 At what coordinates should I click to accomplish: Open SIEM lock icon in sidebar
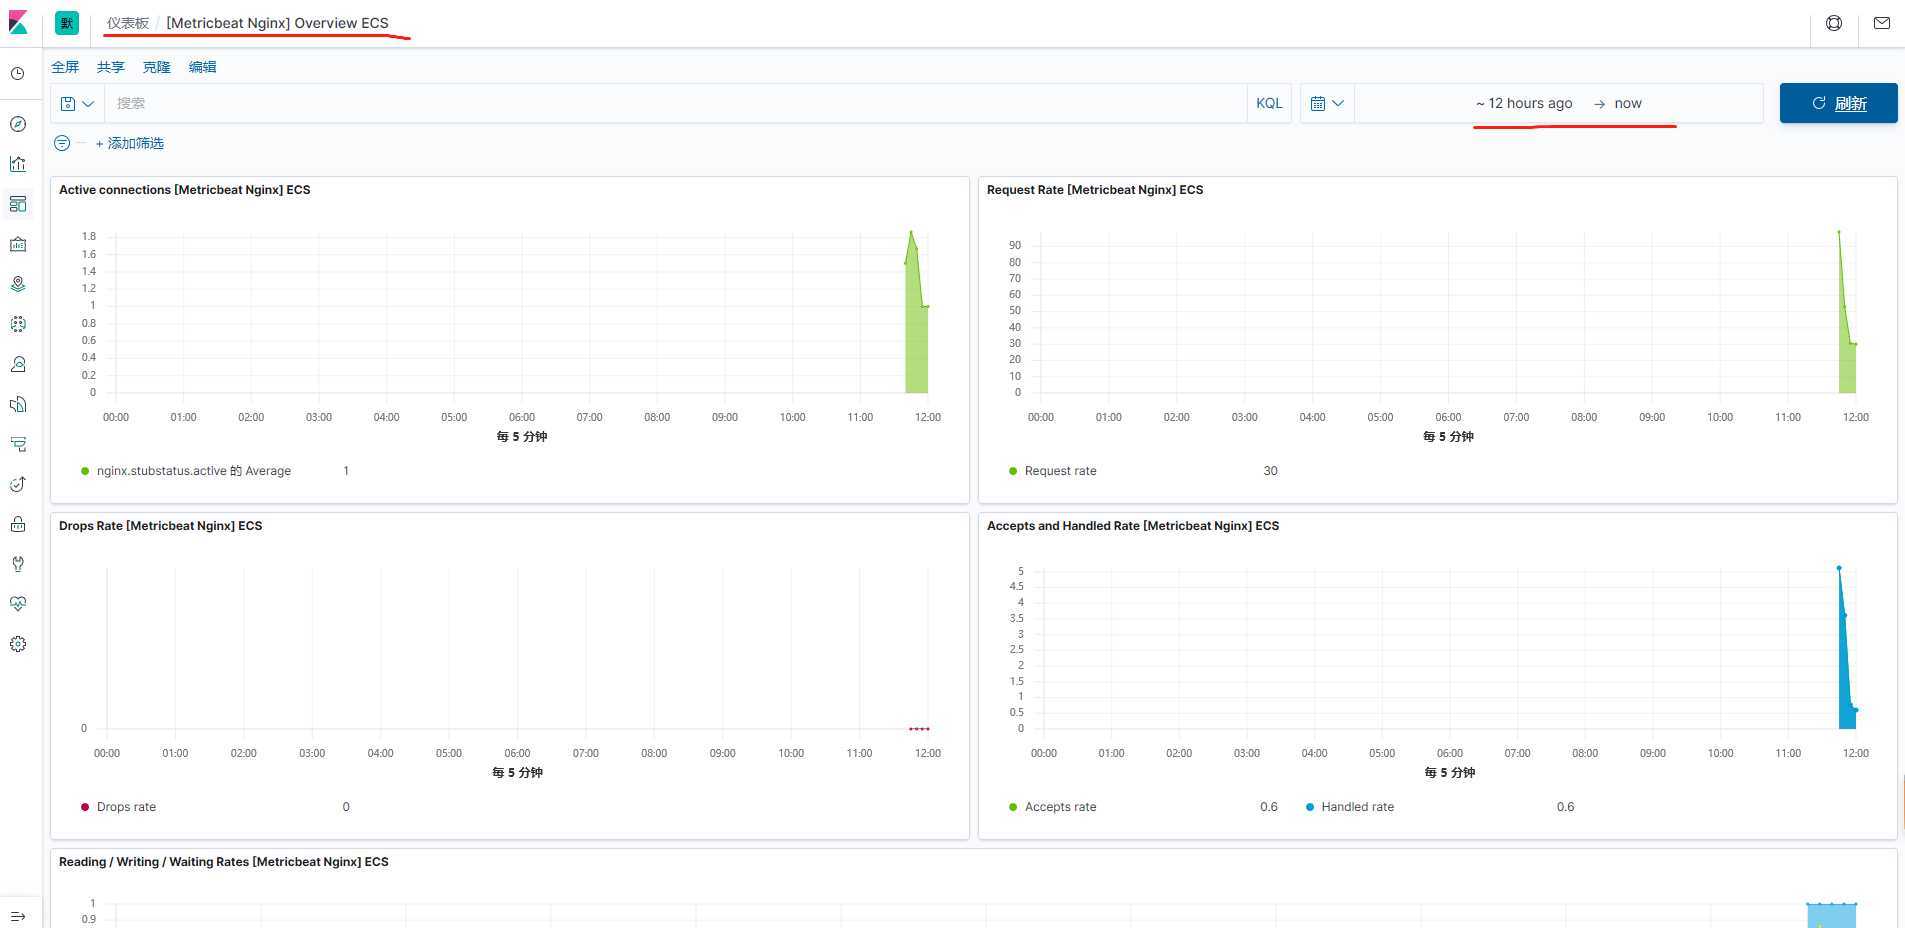[18, 524]
